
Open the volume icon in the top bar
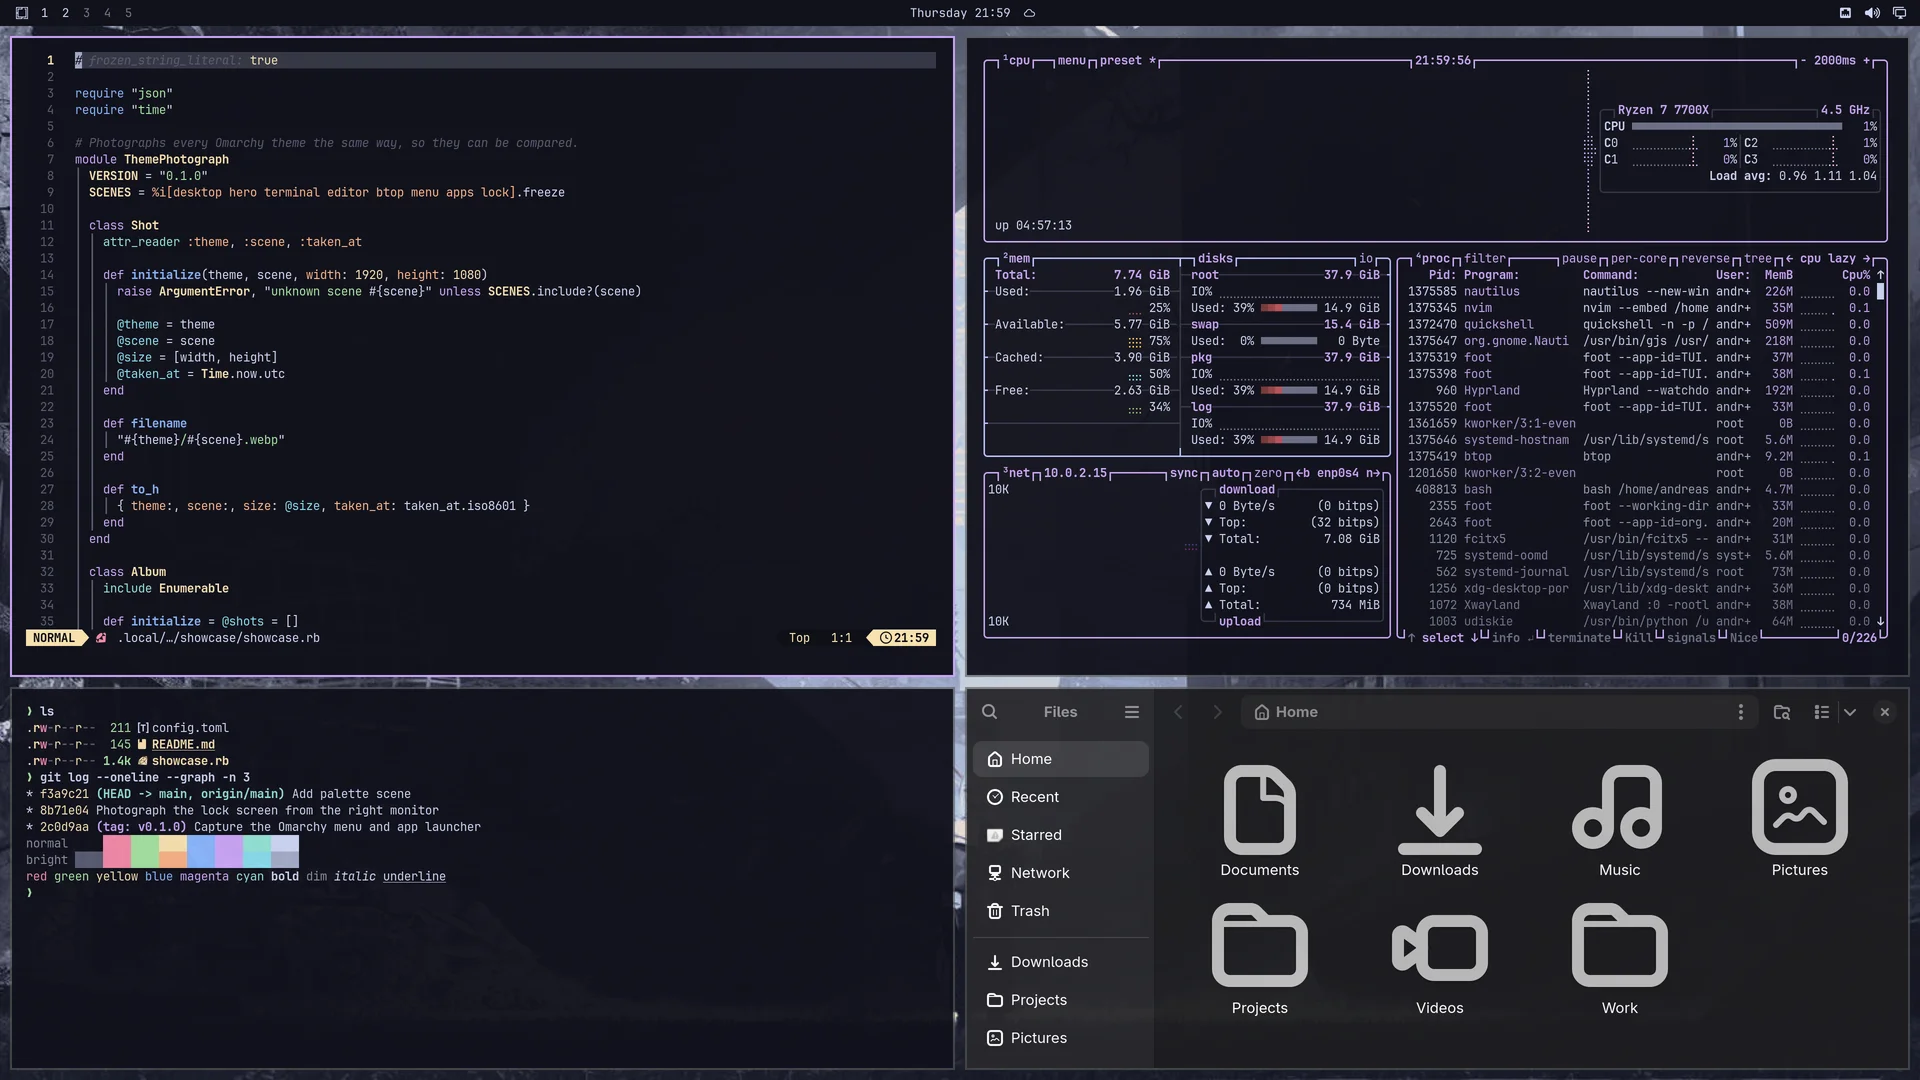(1872, 13)
